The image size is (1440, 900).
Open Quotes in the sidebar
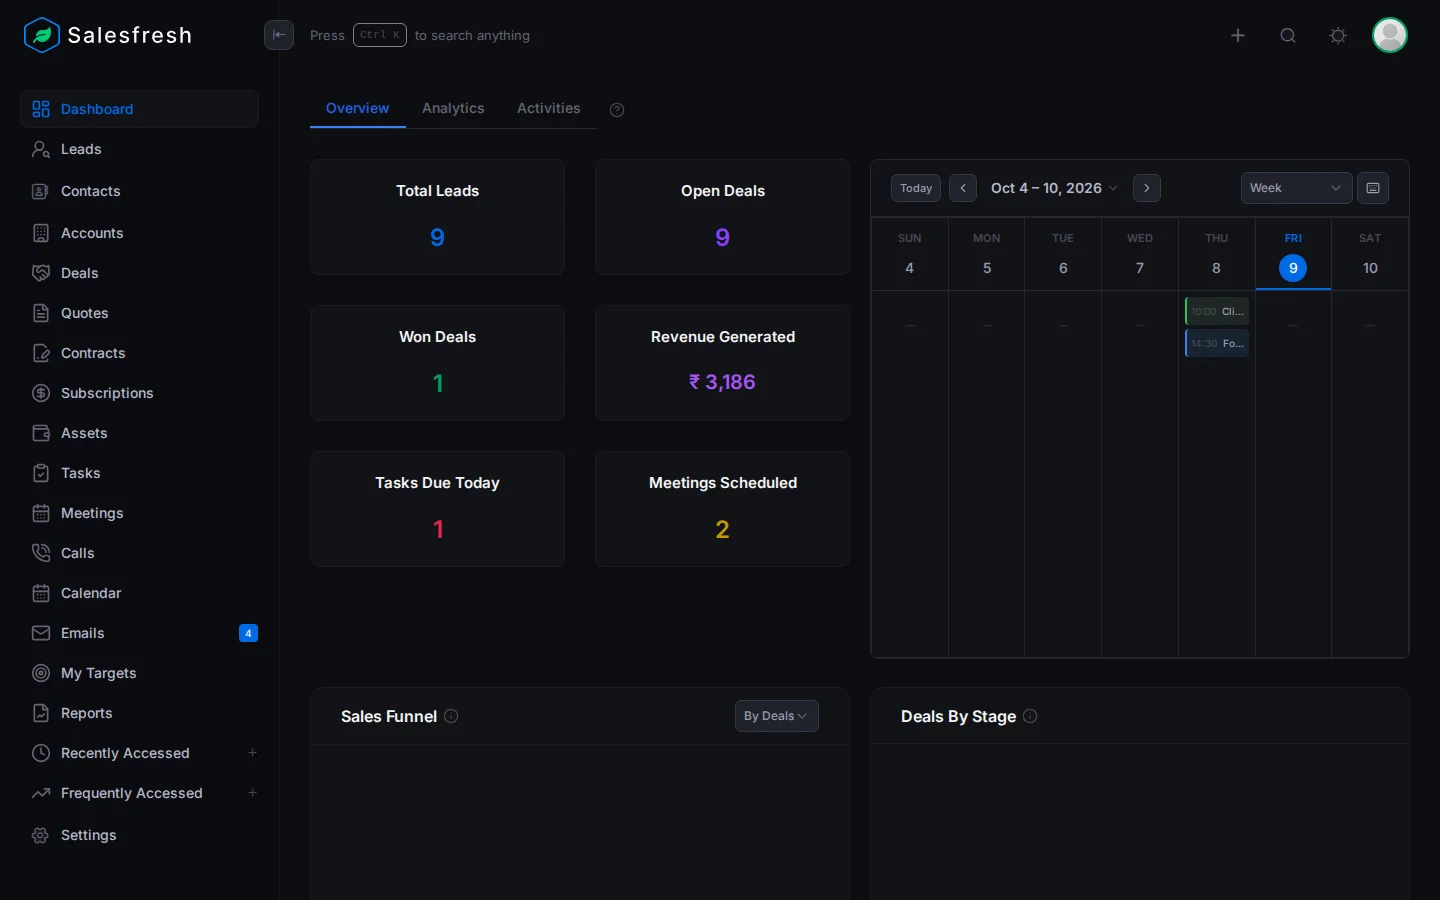click(x=139, y=313)
